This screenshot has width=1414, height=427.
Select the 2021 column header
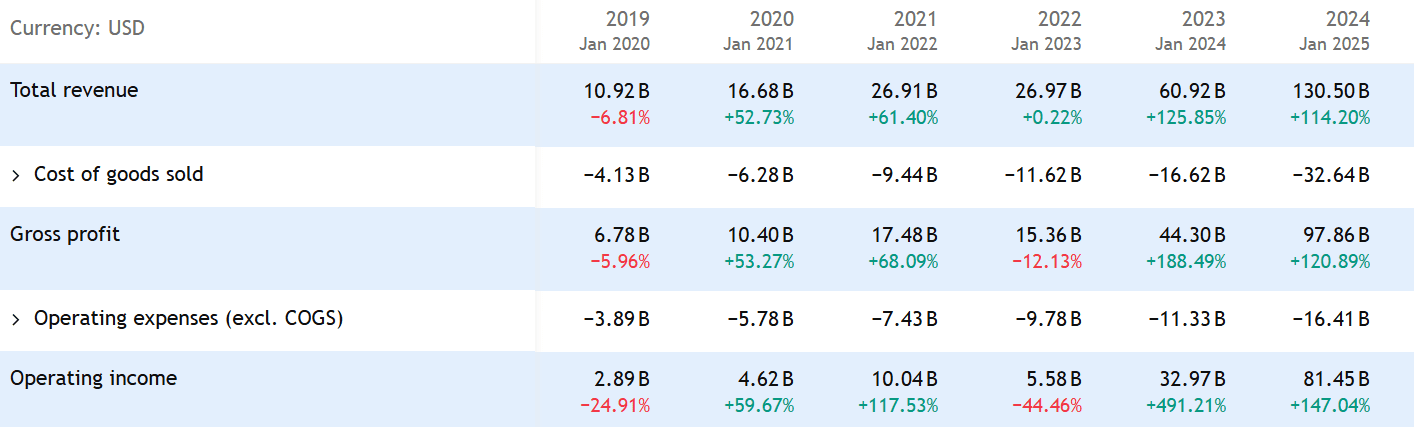click(x=915, y=19)
